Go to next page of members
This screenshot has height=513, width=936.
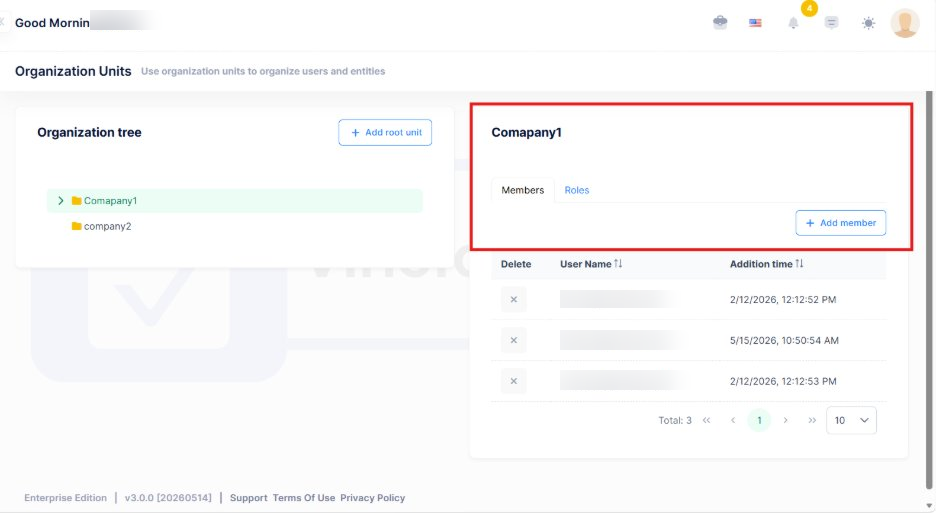[786, 420]
